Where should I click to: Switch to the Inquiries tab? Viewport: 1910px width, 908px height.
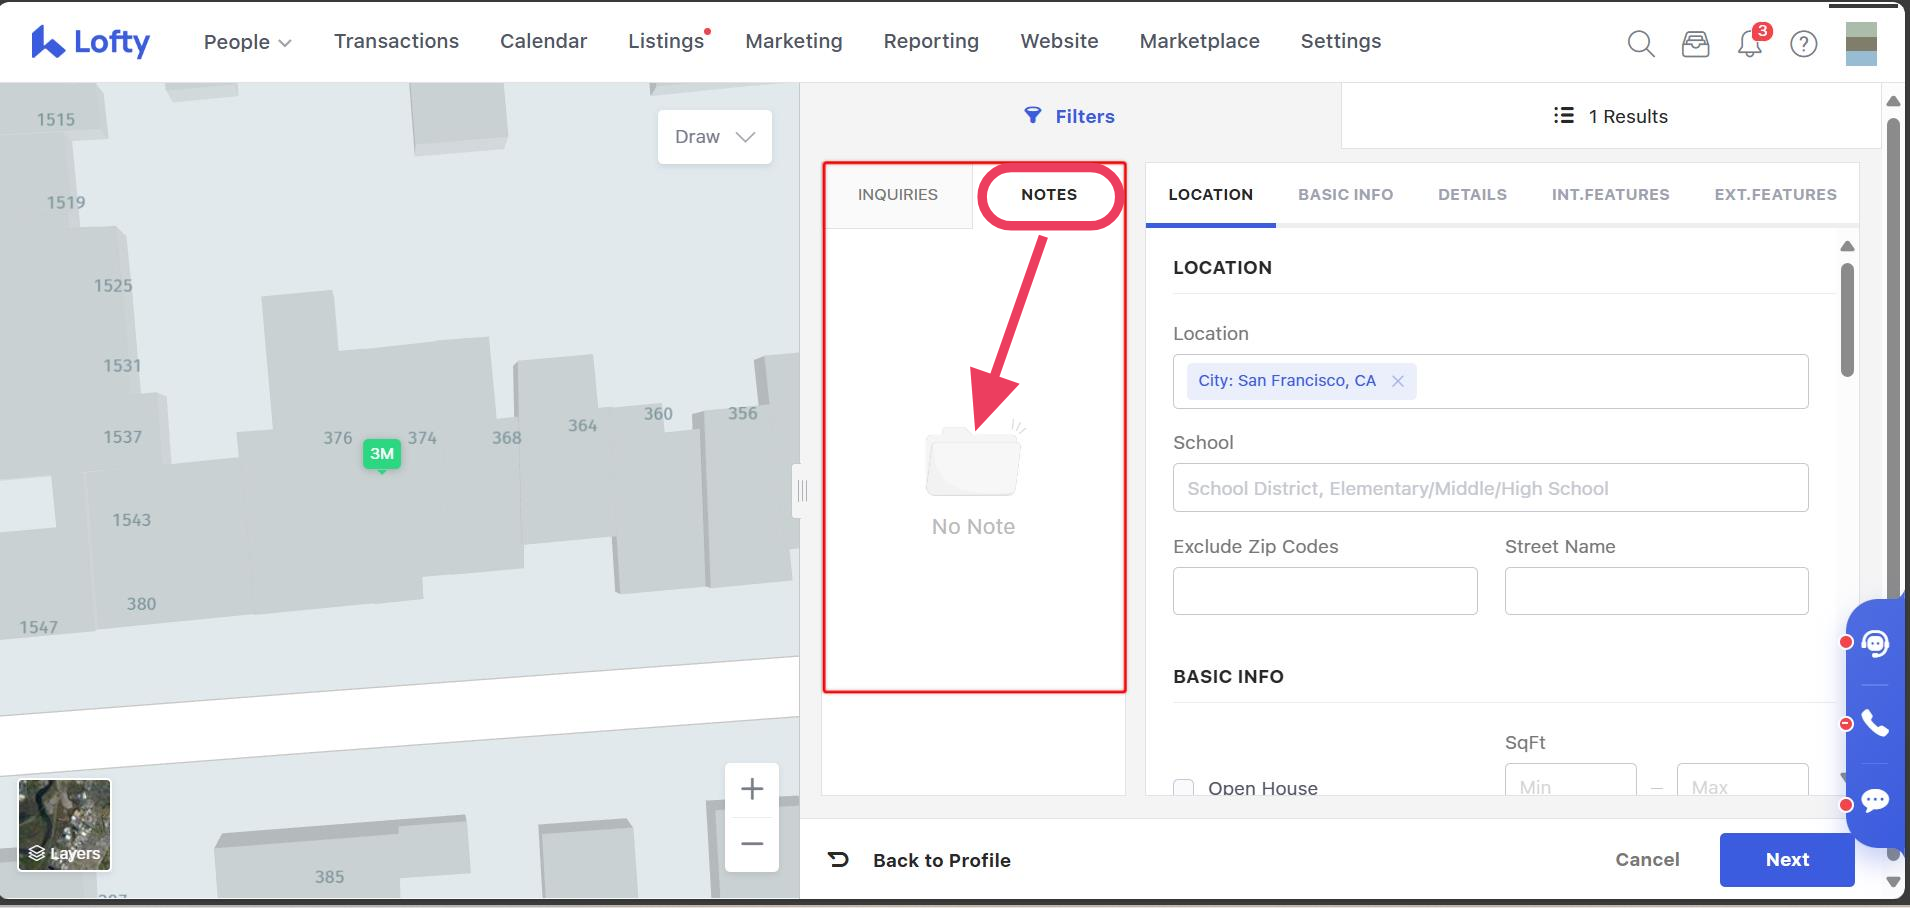pyautogui.click(x=897, y=195)
